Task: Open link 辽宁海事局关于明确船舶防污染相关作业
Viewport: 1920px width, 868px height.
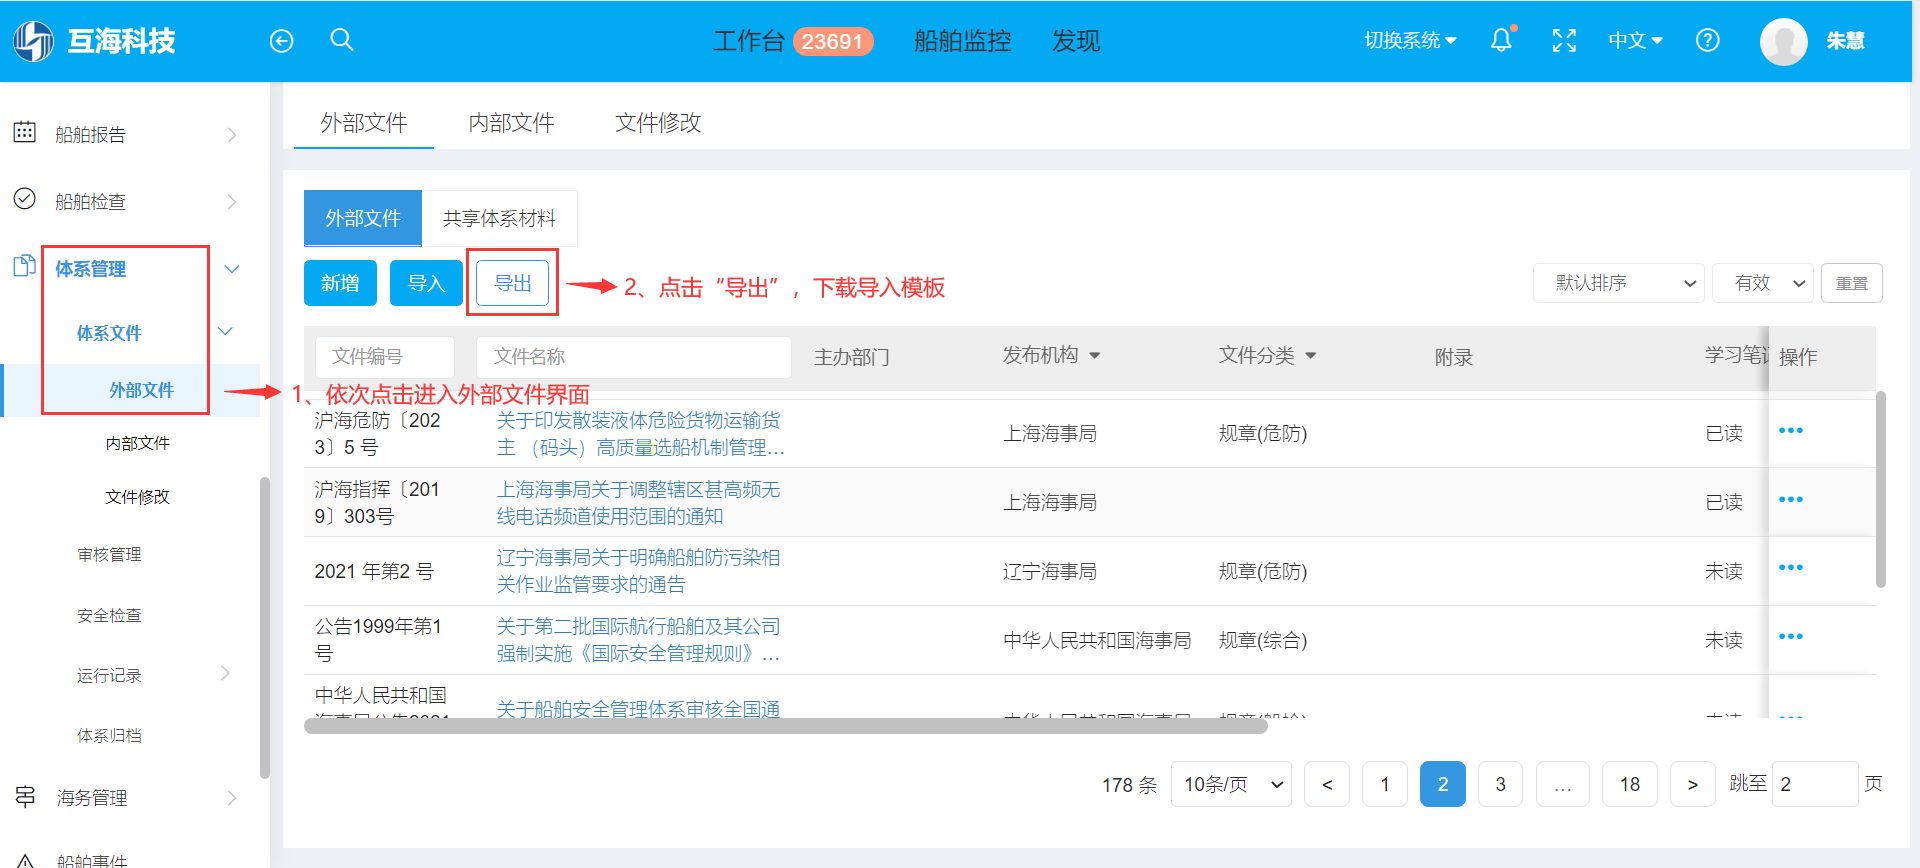Action: pyautogui.click(x=639, y=571)
